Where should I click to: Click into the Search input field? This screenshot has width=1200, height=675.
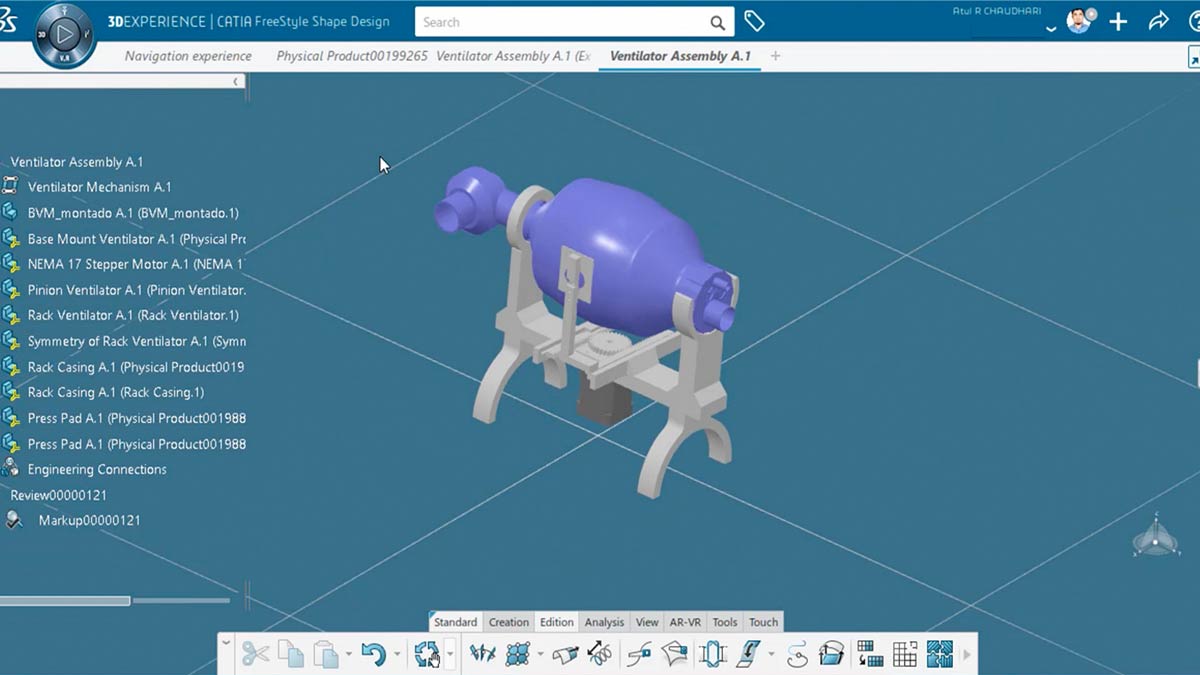click(x=560, y=22)
